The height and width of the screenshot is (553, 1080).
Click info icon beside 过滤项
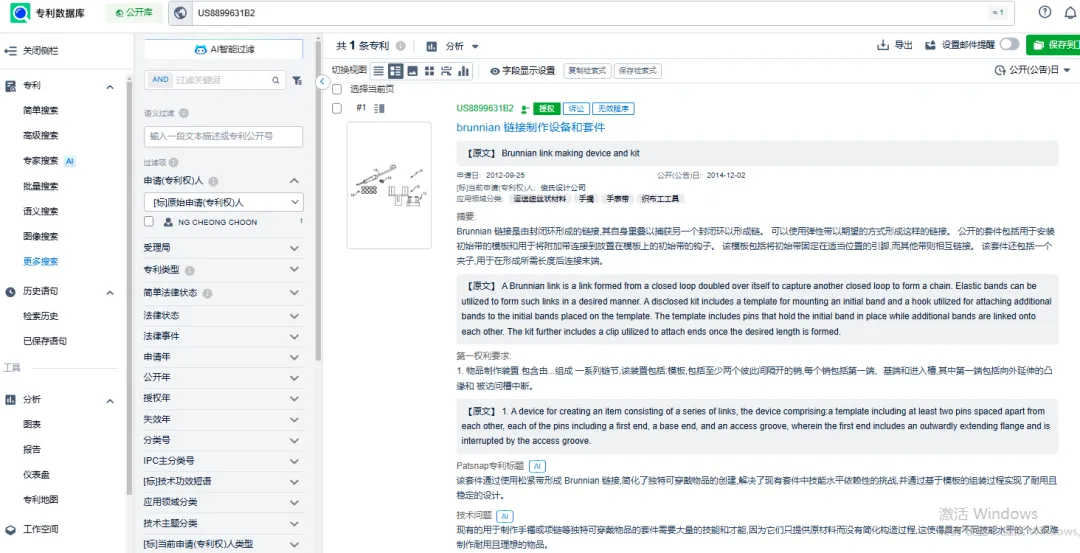(x=173, y=163)
